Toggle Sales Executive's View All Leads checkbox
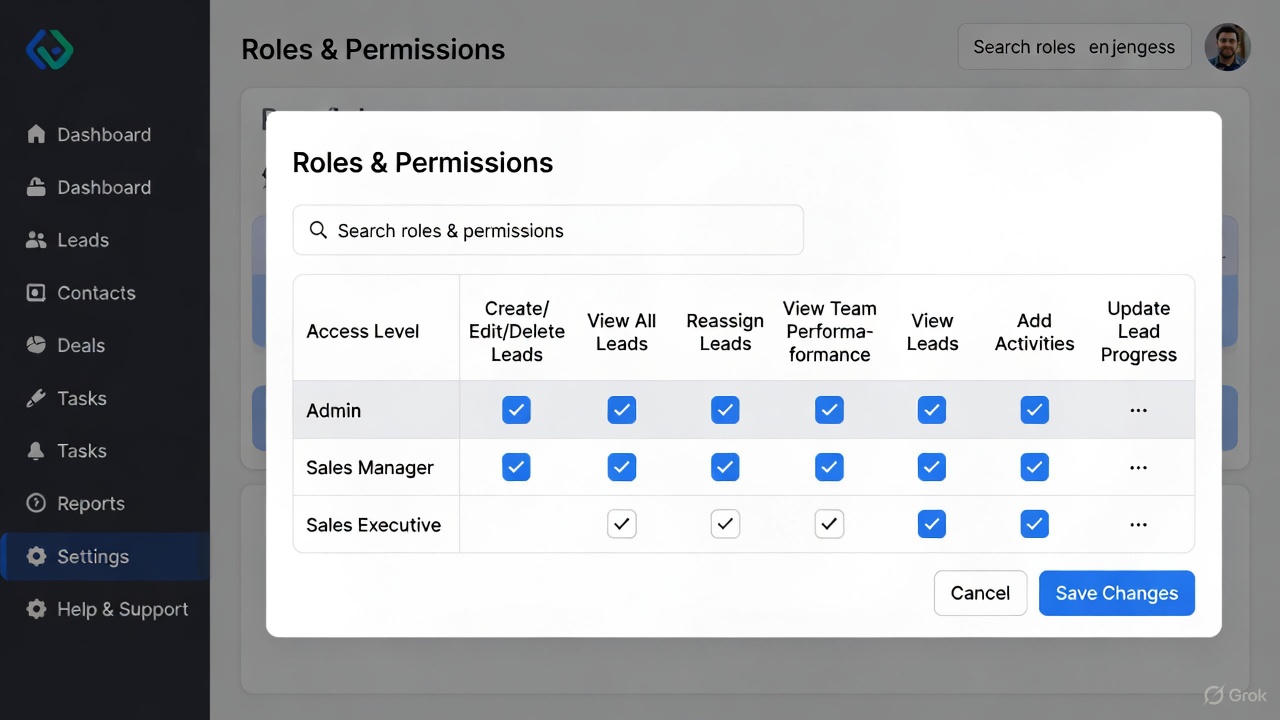Image resolution: width=1280 pixels, height=720 pixels. pyautogui.click(x=621, y=524)
